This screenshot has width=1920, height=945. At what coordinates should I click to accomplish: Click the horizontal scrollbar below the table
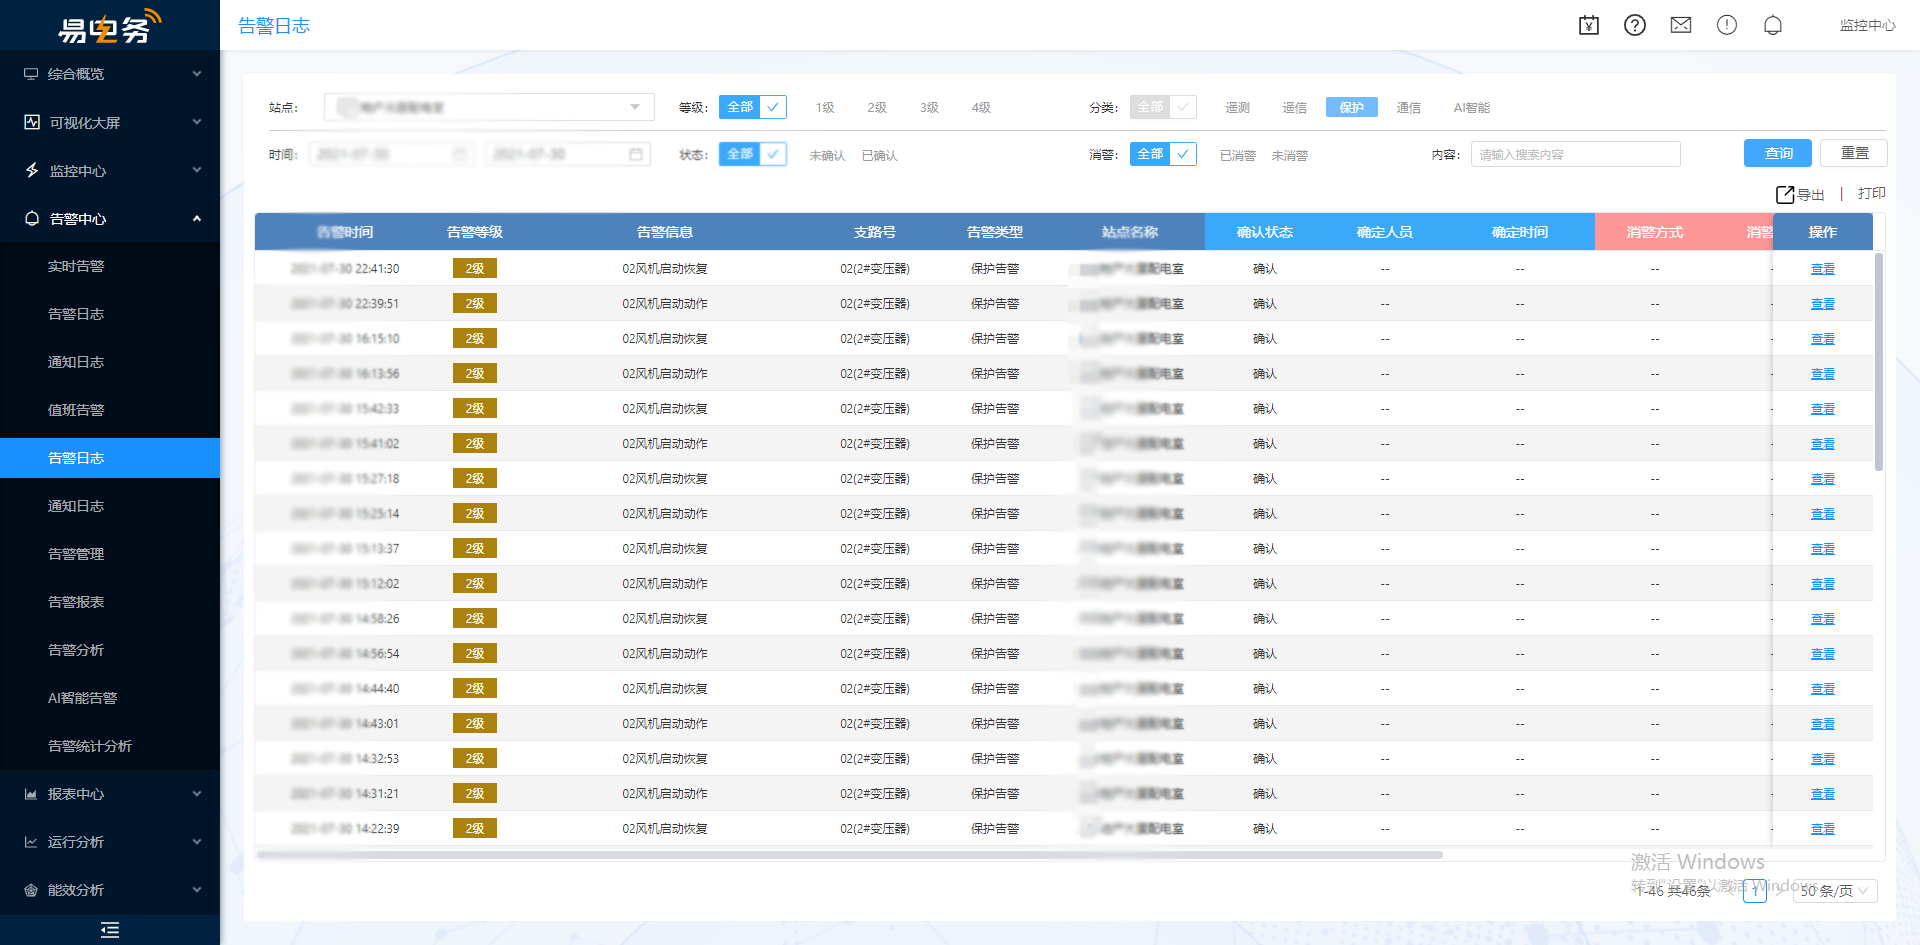(x=850, y=855)
